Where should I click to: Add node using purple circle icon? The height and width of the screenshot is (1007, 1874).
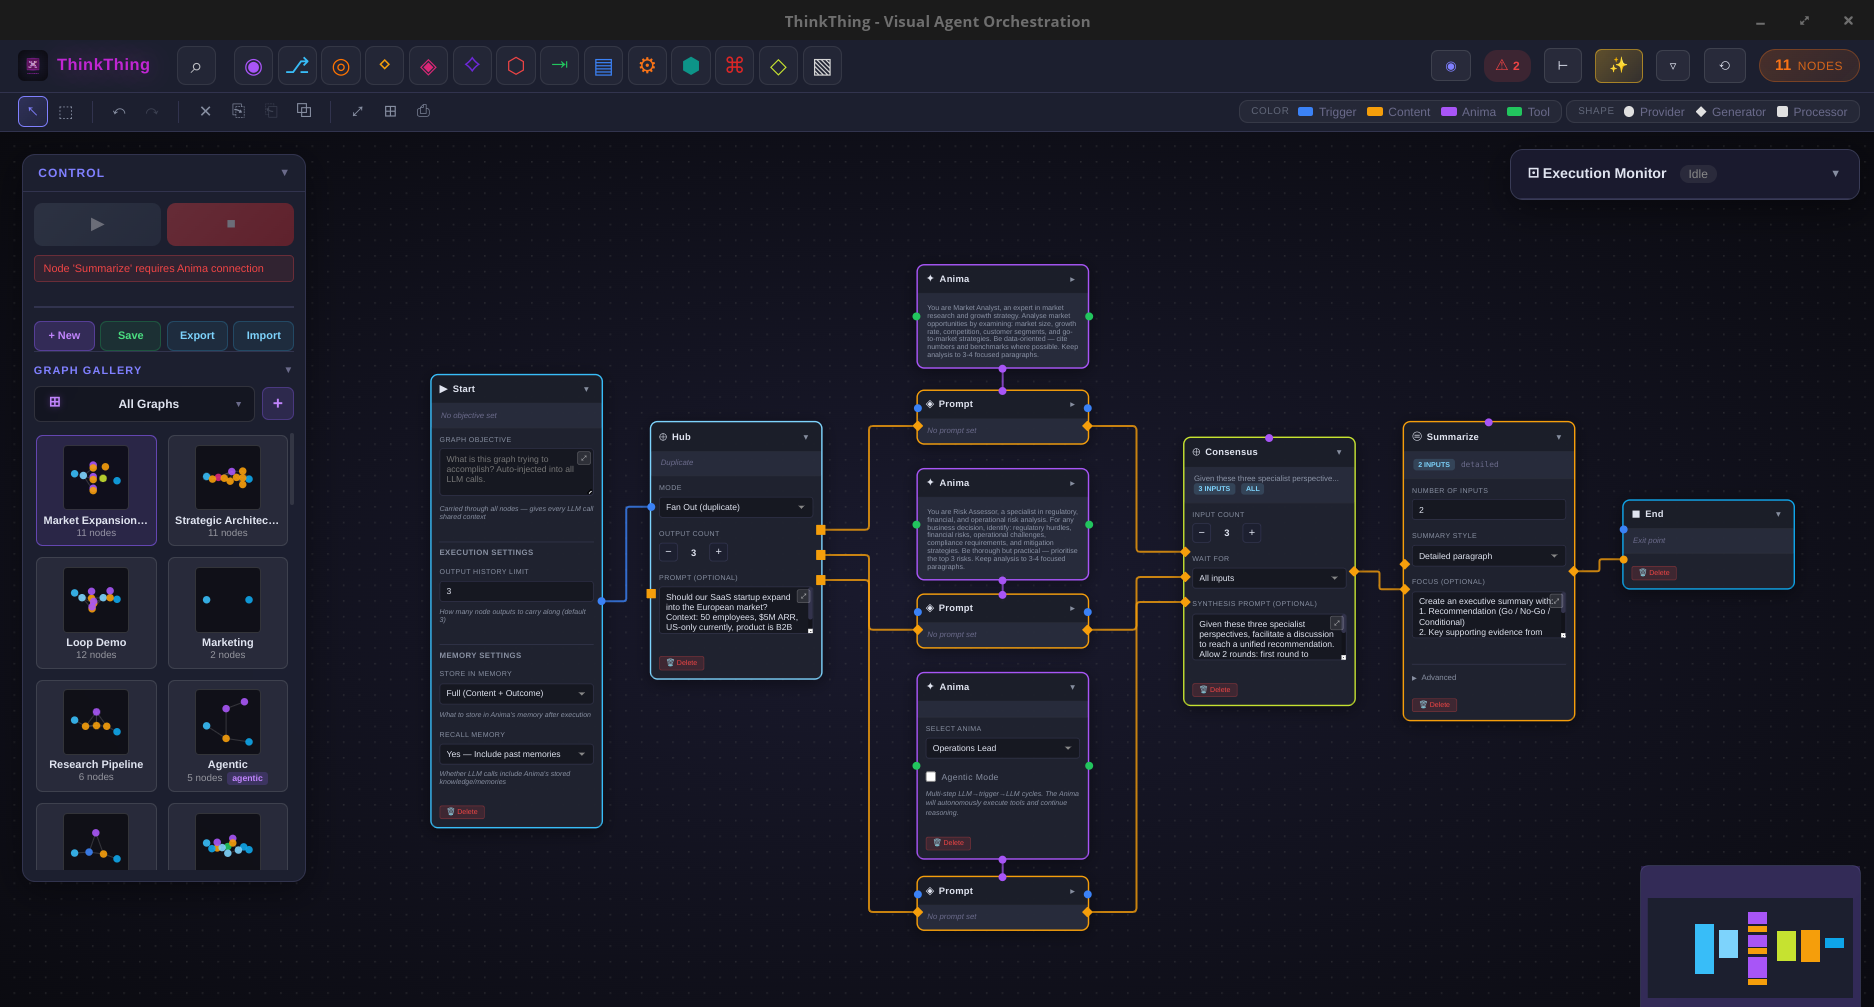pos(253,66)
